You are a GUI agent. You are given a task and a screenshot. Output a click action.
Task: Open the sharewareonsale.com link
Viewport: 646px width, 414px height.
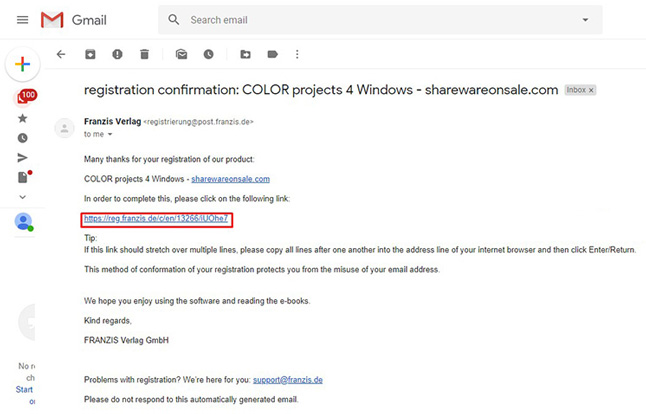click(x=230, y=179)
